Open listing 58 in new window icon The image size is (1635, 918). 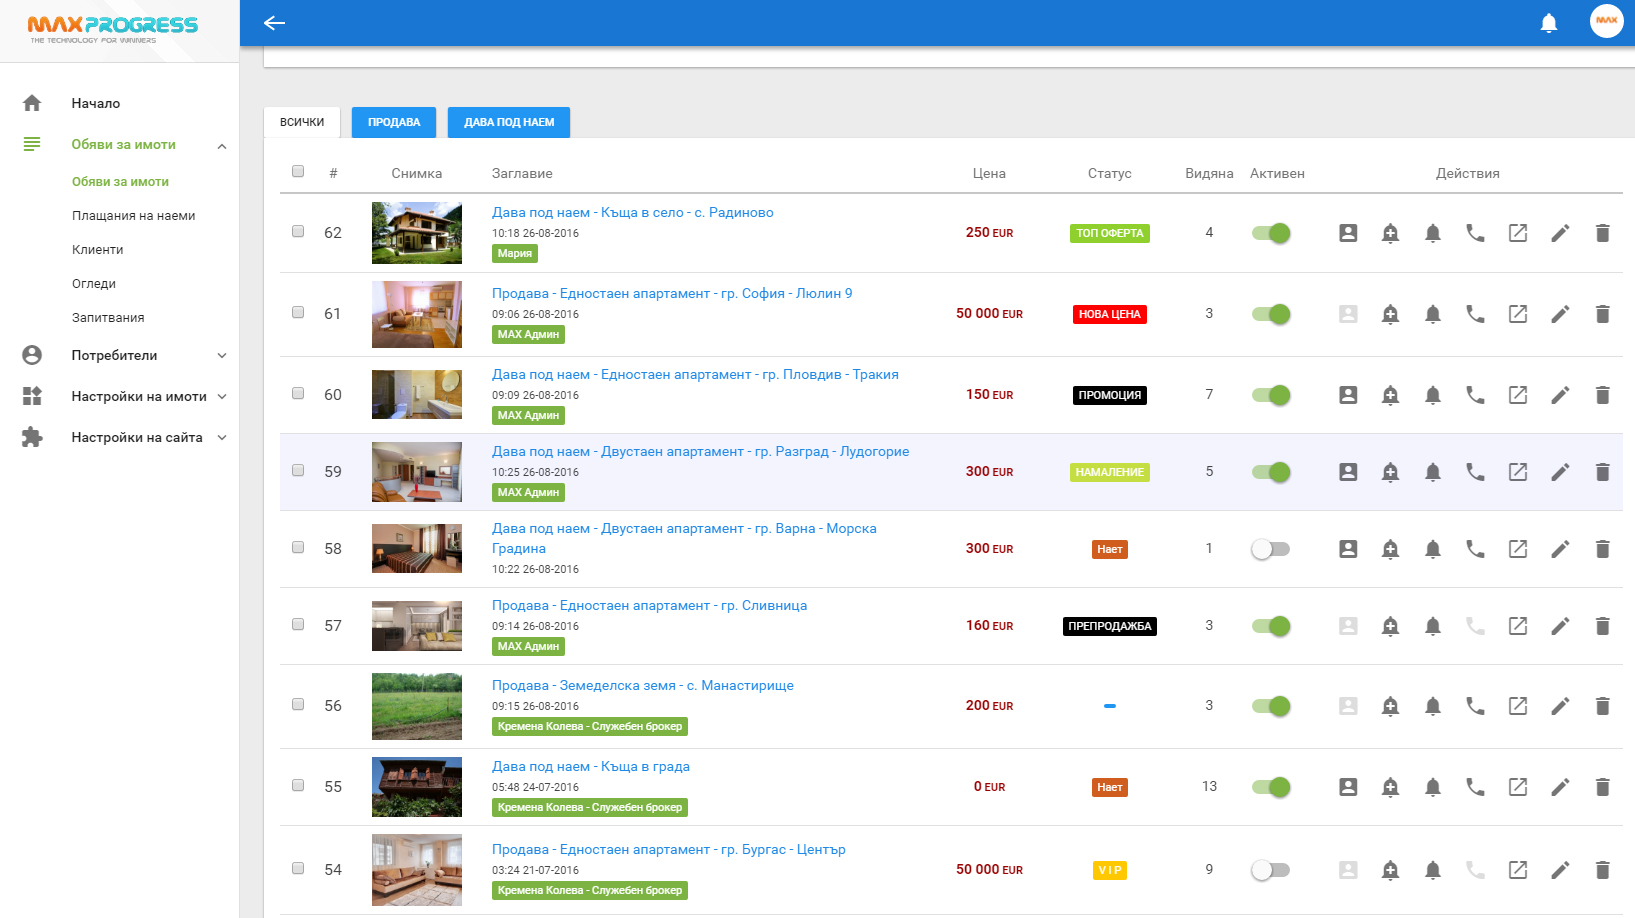click(1518, 549)
